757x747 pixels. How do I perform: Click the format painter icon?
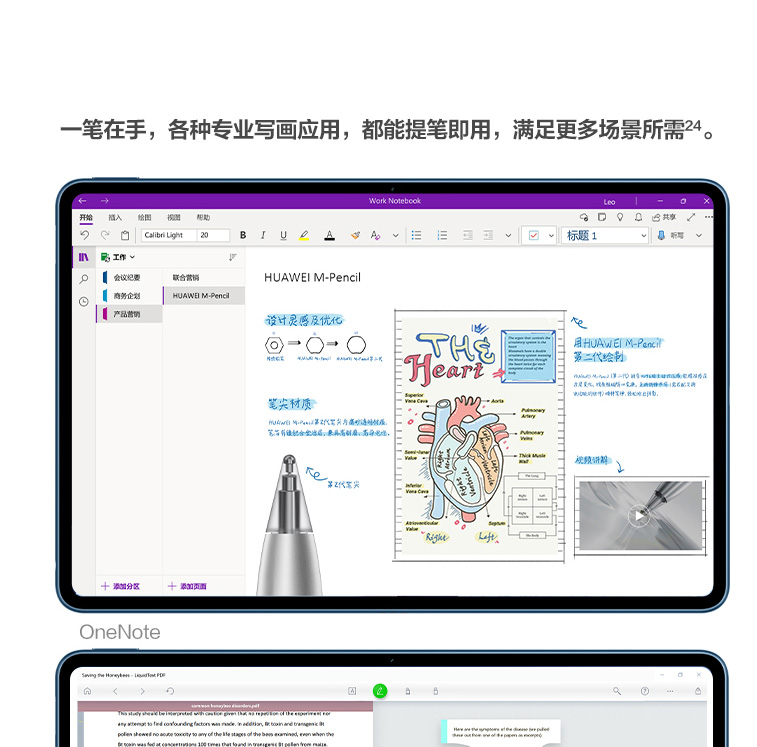[x=355, y=235]
